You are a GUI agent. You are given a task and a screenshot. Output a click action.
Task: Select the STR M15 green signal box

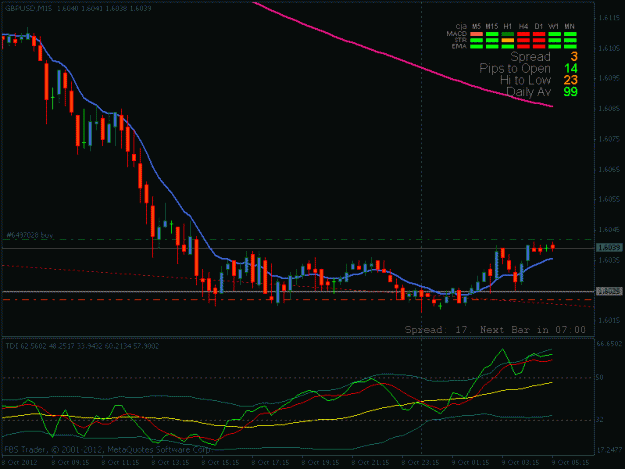click(492, 40)
